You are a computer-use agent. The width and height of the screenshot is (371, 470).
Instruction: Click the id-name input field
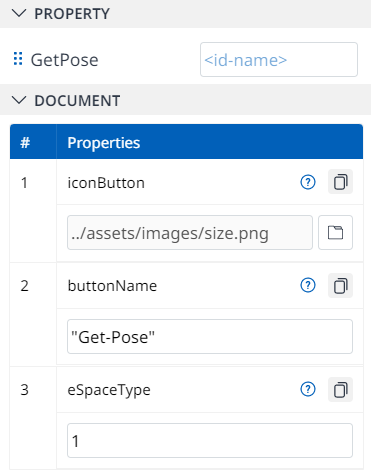(x=279, y=60)
